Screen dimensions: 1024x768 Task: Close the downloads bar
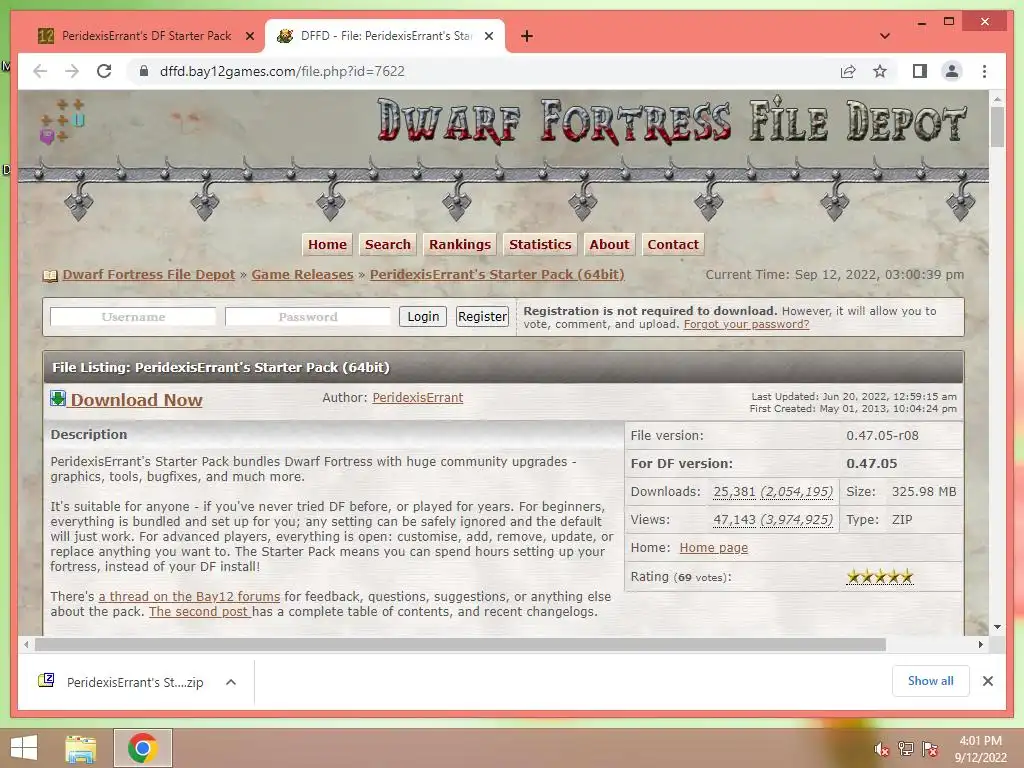[987, 681]
